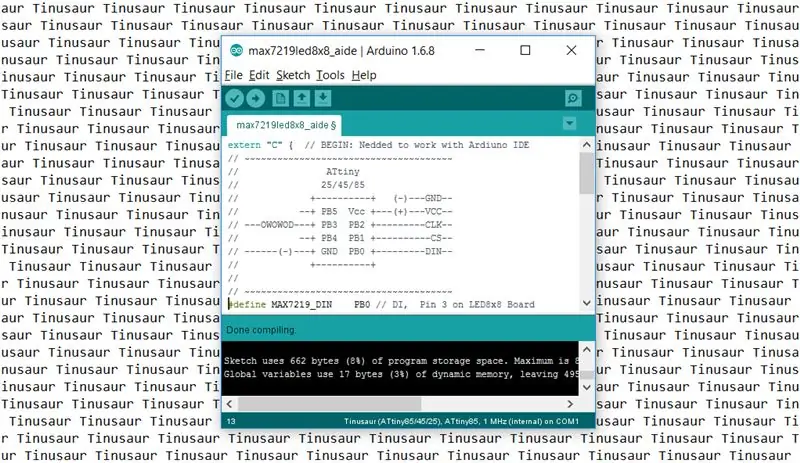
Task: Create a new sketch with the New icon
Action: [x=280, y=98]
